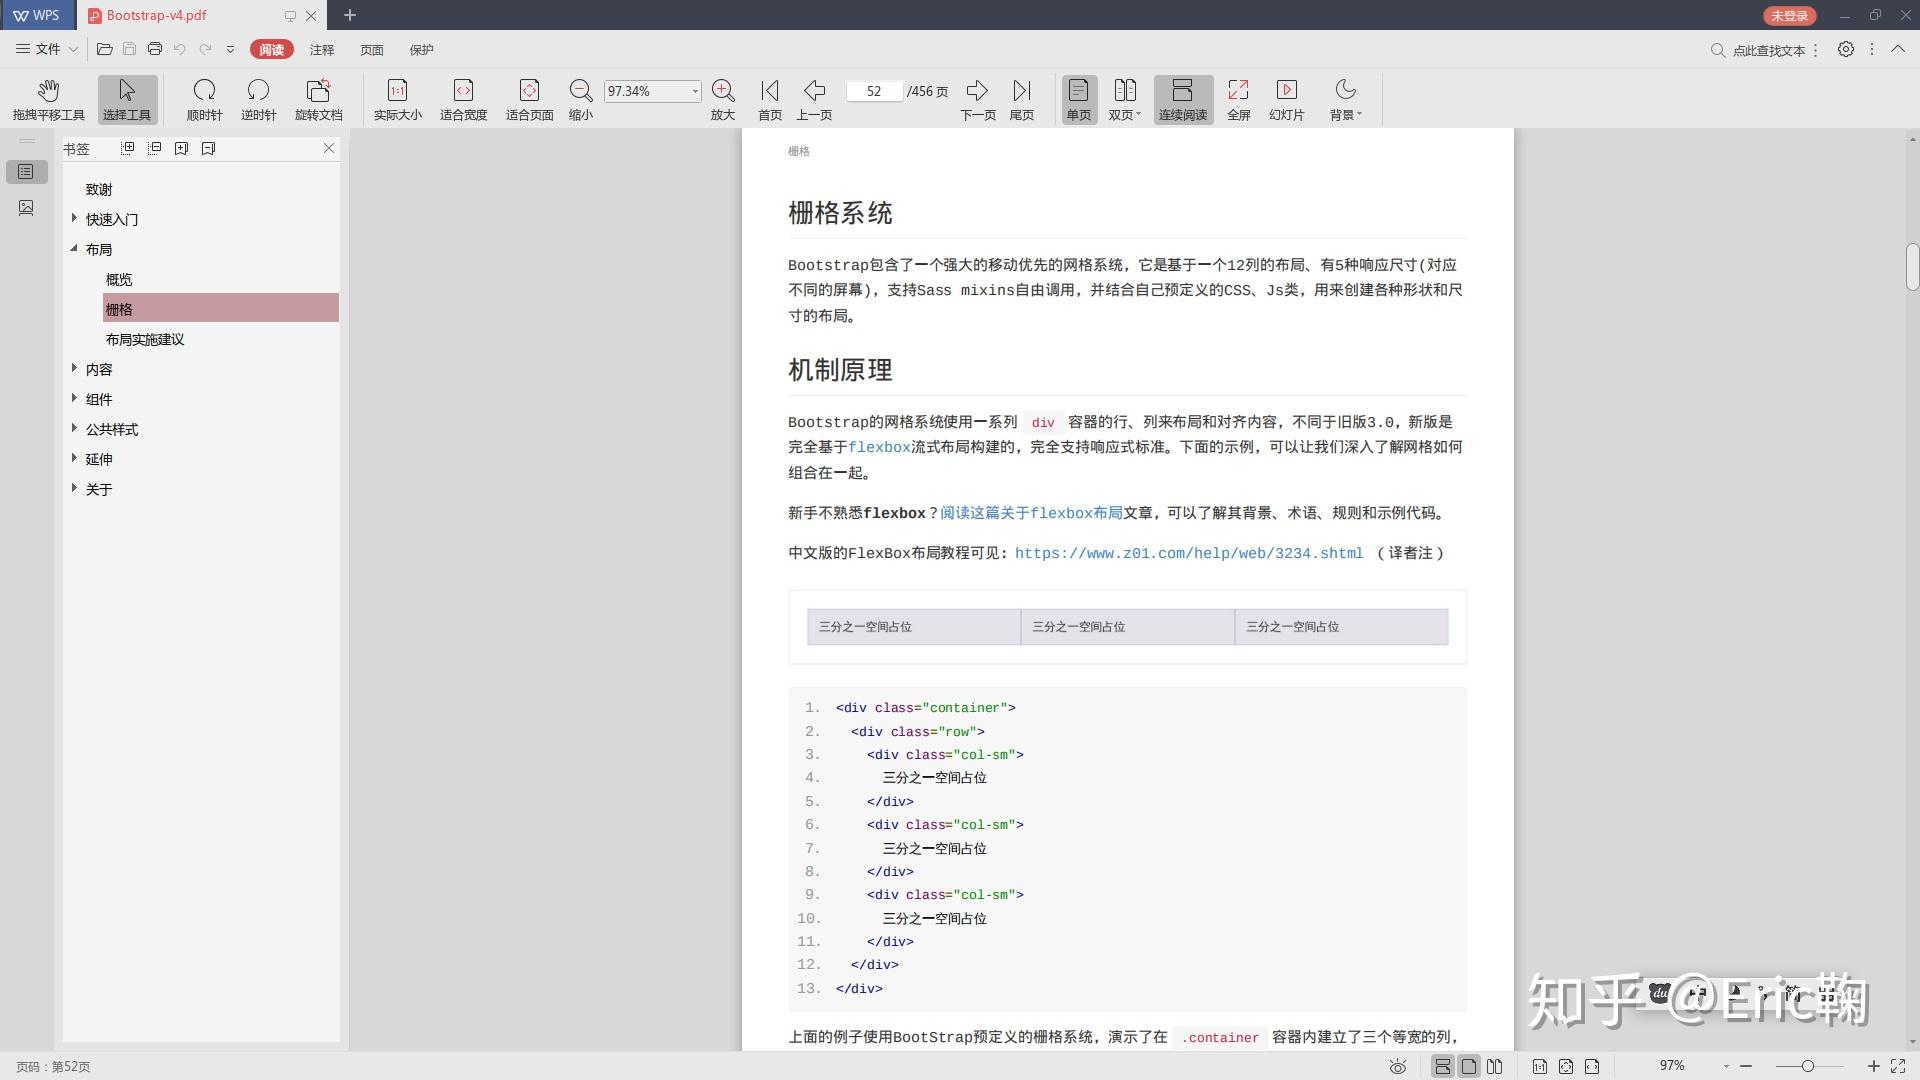Enable continuous view in status bar

[x=1442, y=1066]
